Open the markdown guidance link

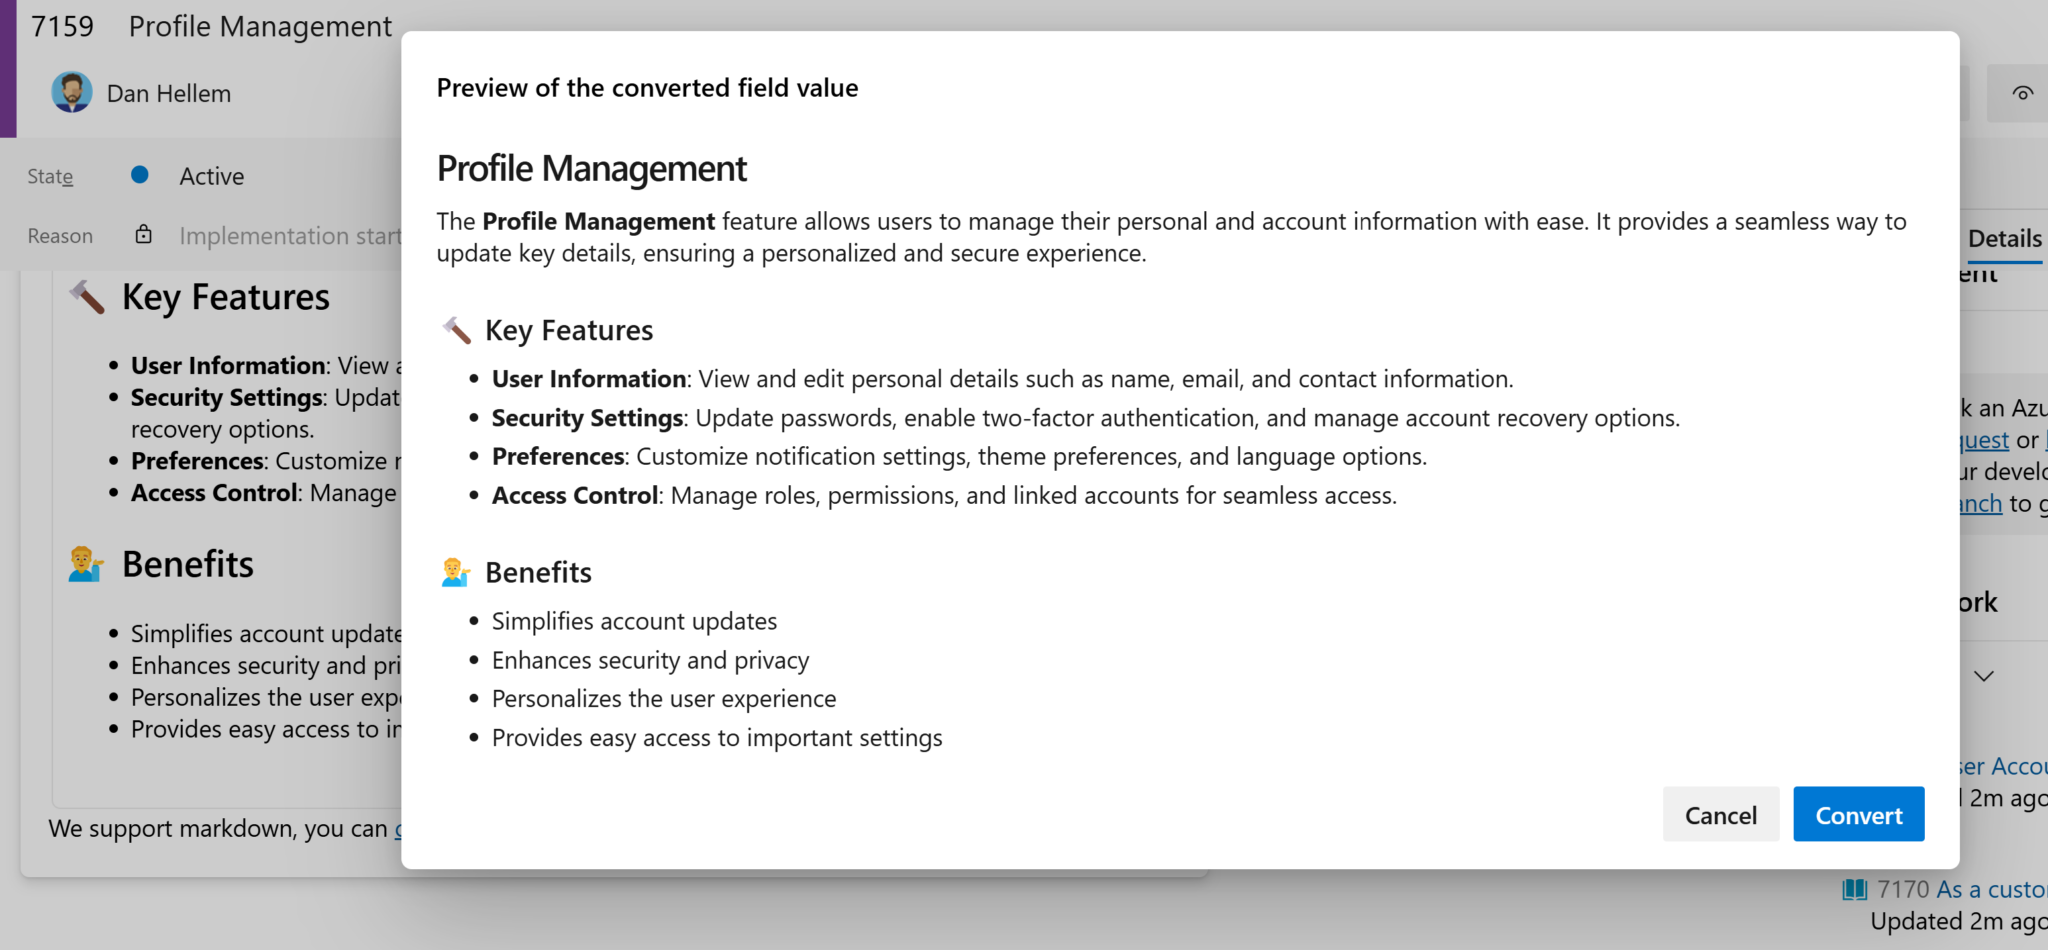399,829
